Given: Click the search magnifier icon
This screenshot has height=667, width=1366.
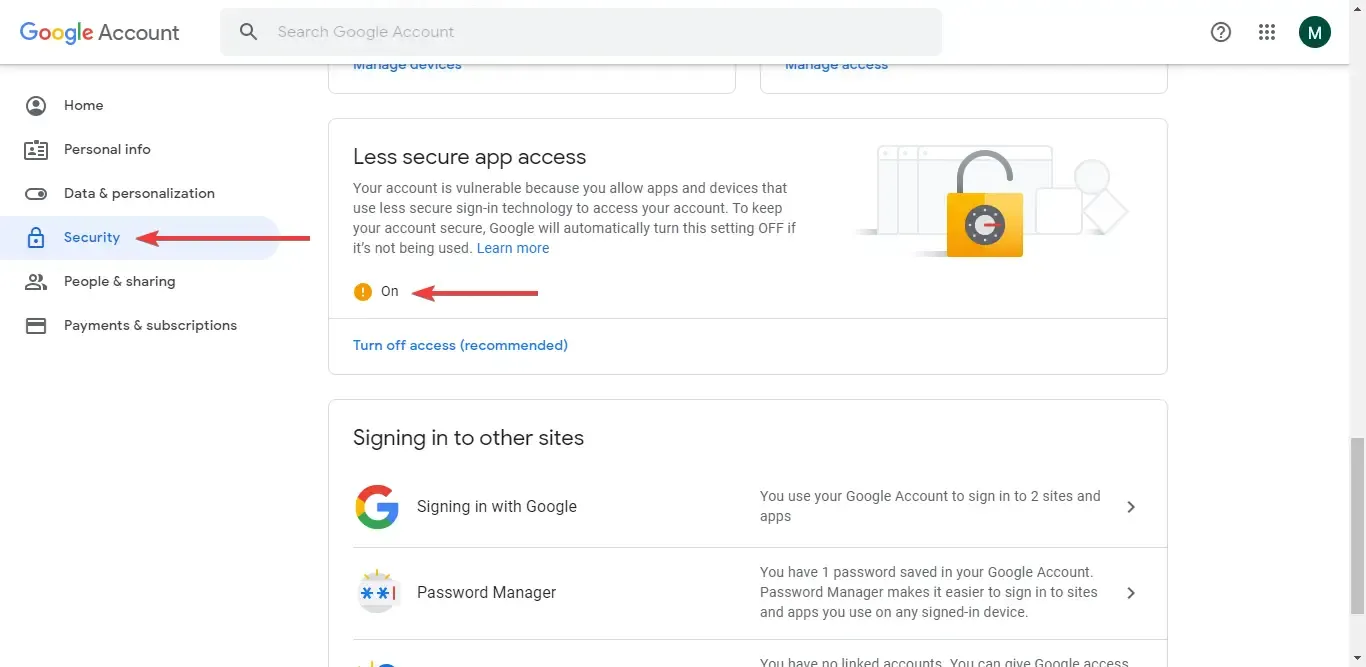Looking at the screenshot, I should (248, 31).
